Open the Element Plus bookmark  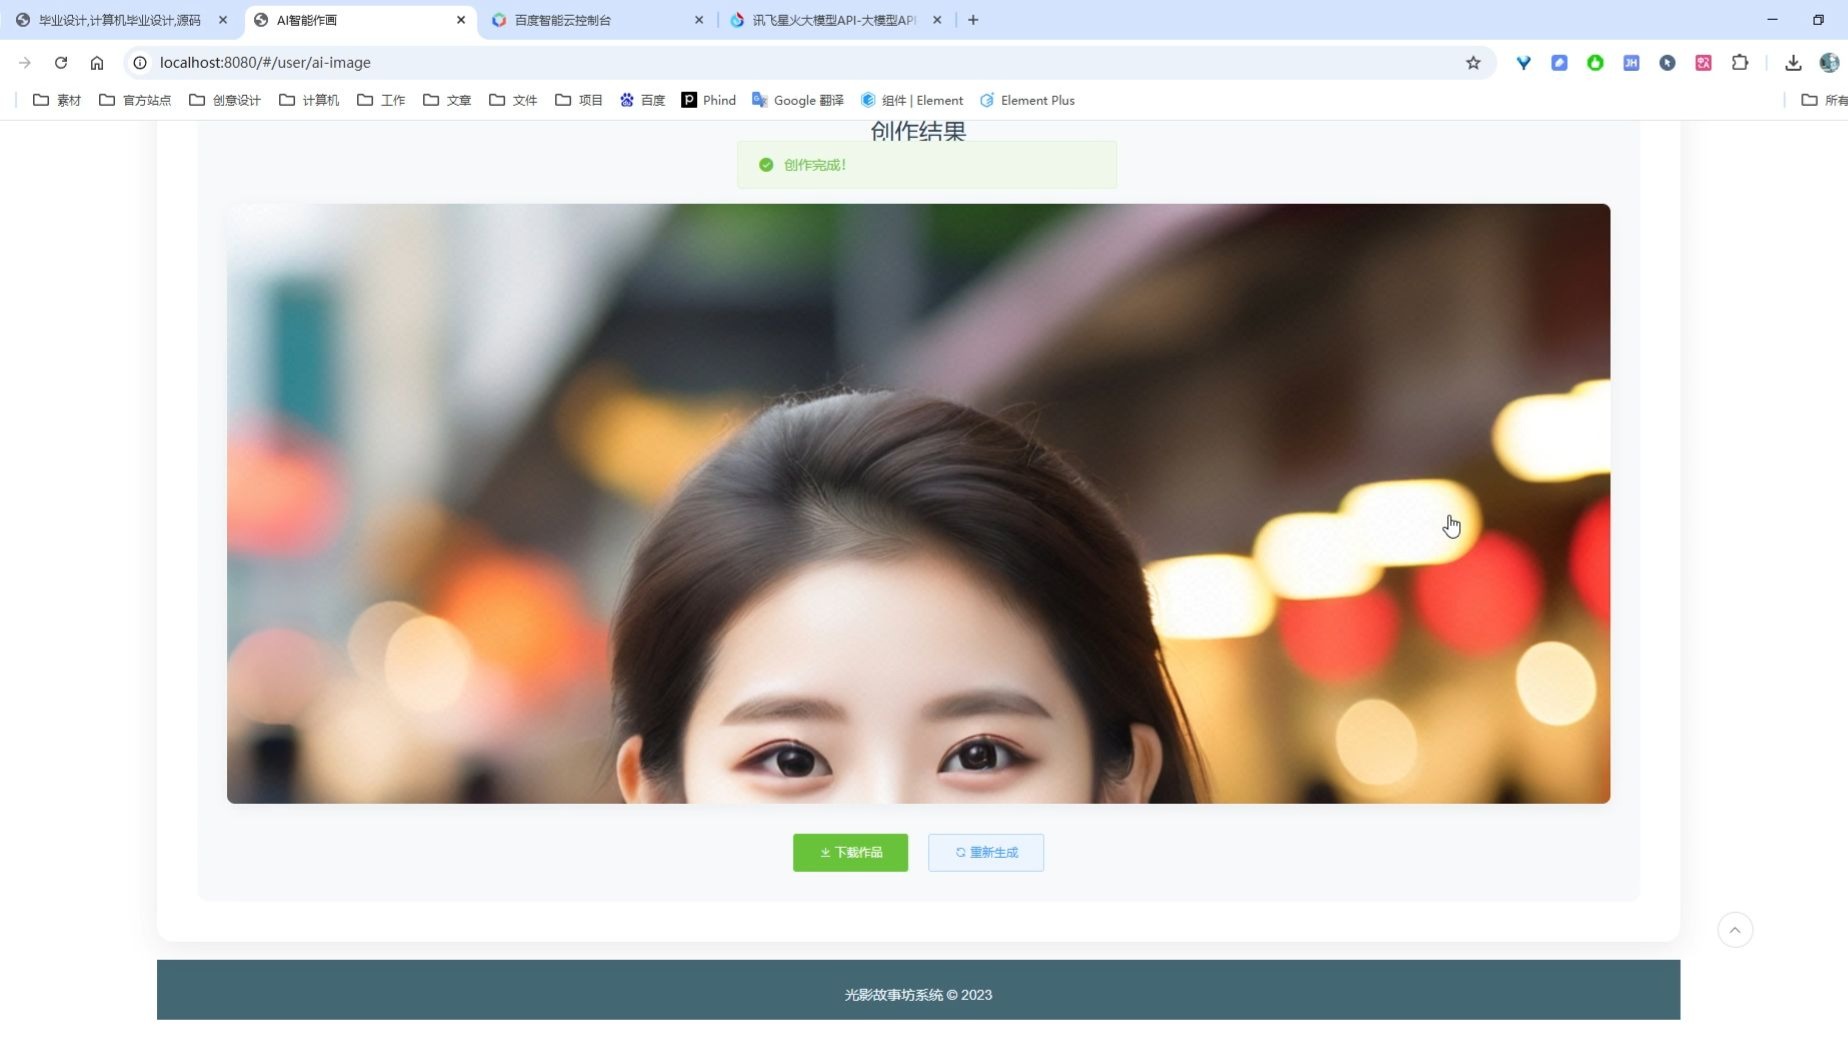1027,100
